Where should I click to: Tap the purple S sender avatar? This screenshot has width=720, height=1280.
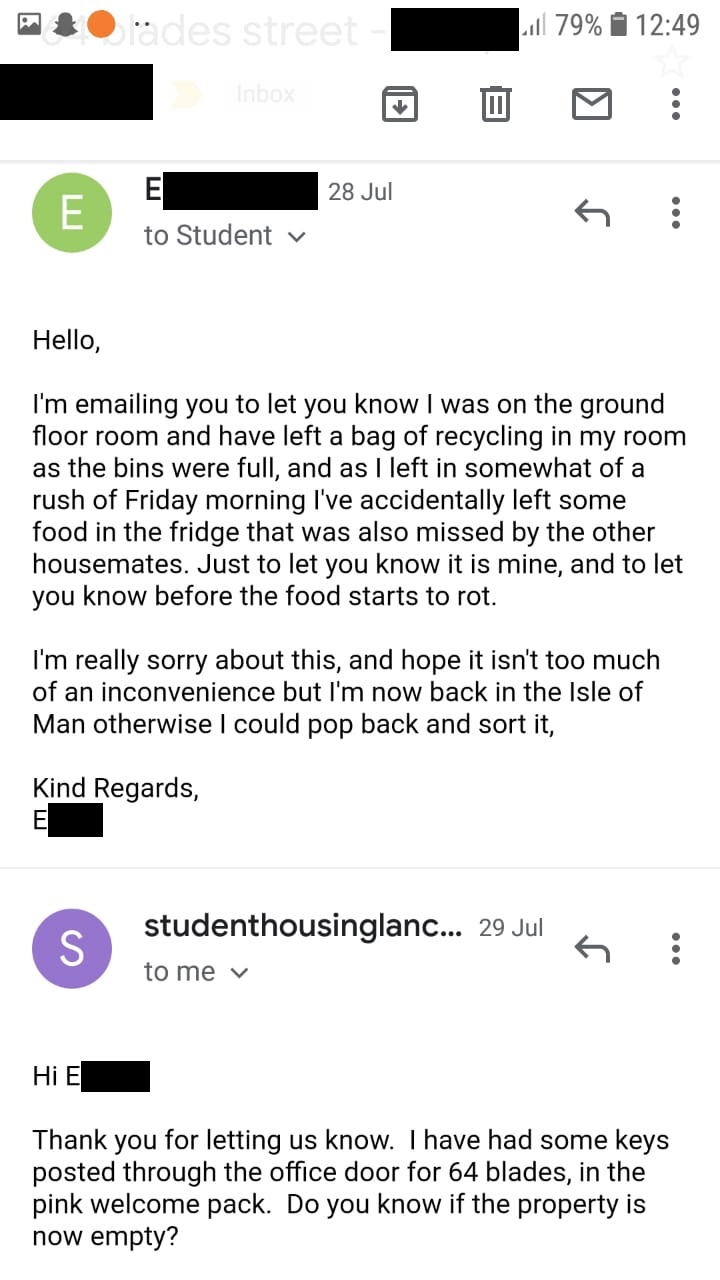tap(72, 949)
